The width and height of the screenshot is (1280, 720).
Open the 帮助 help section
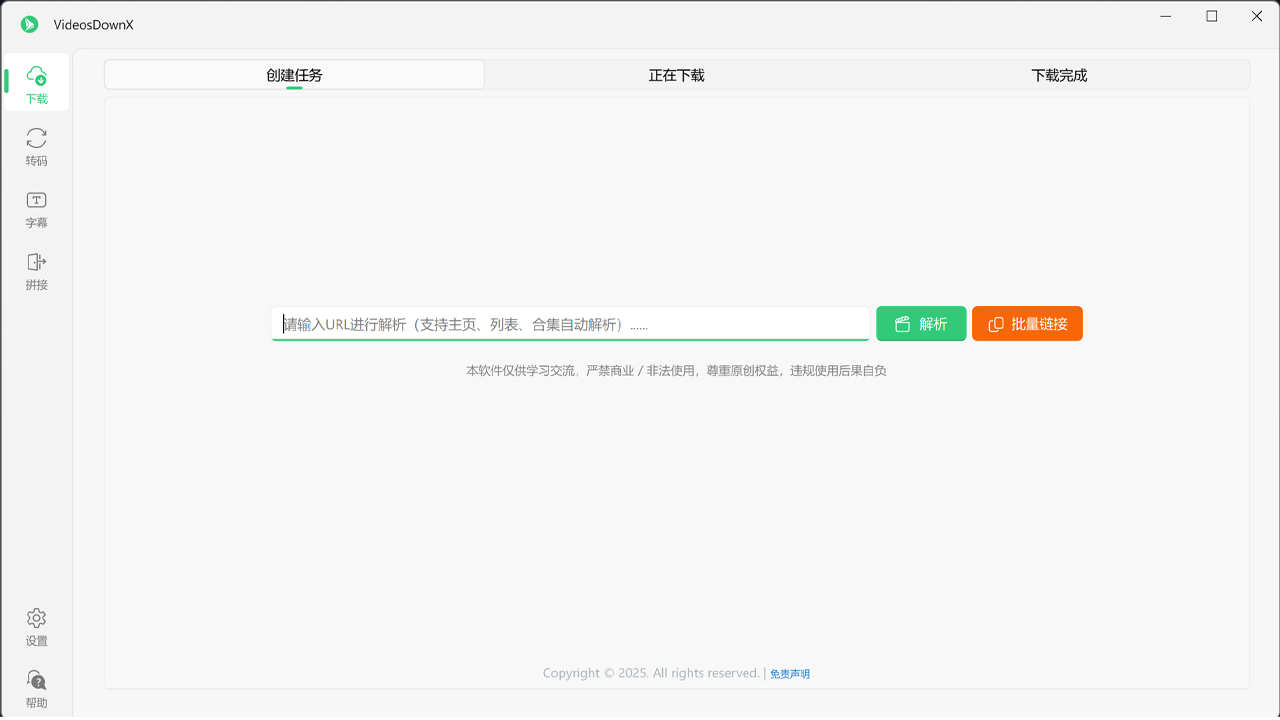pos(36,689)
